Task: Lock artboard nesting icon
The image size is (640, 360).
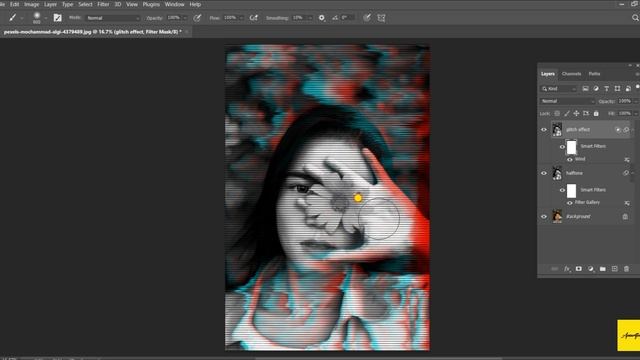Action: click(x=586, y=113)
